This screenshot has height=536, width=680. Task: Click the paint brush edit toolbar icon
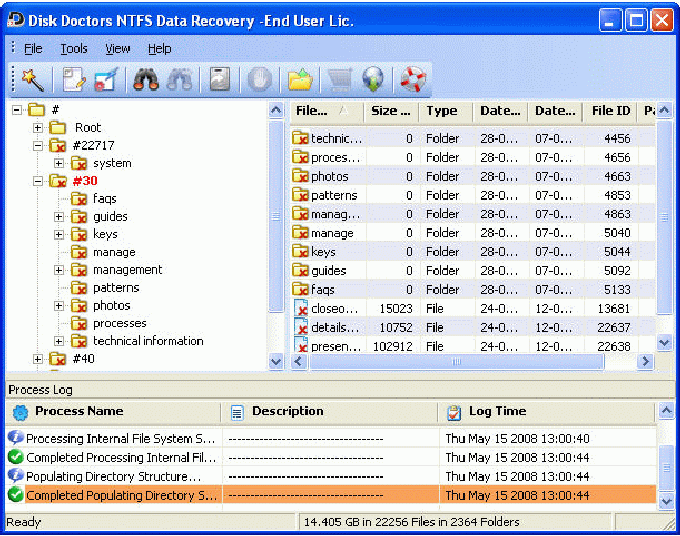(x=106, y=79)
